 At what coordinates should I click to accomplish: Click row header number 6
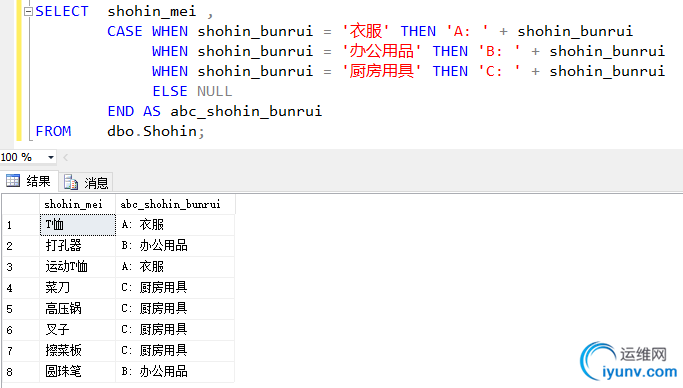21,330
